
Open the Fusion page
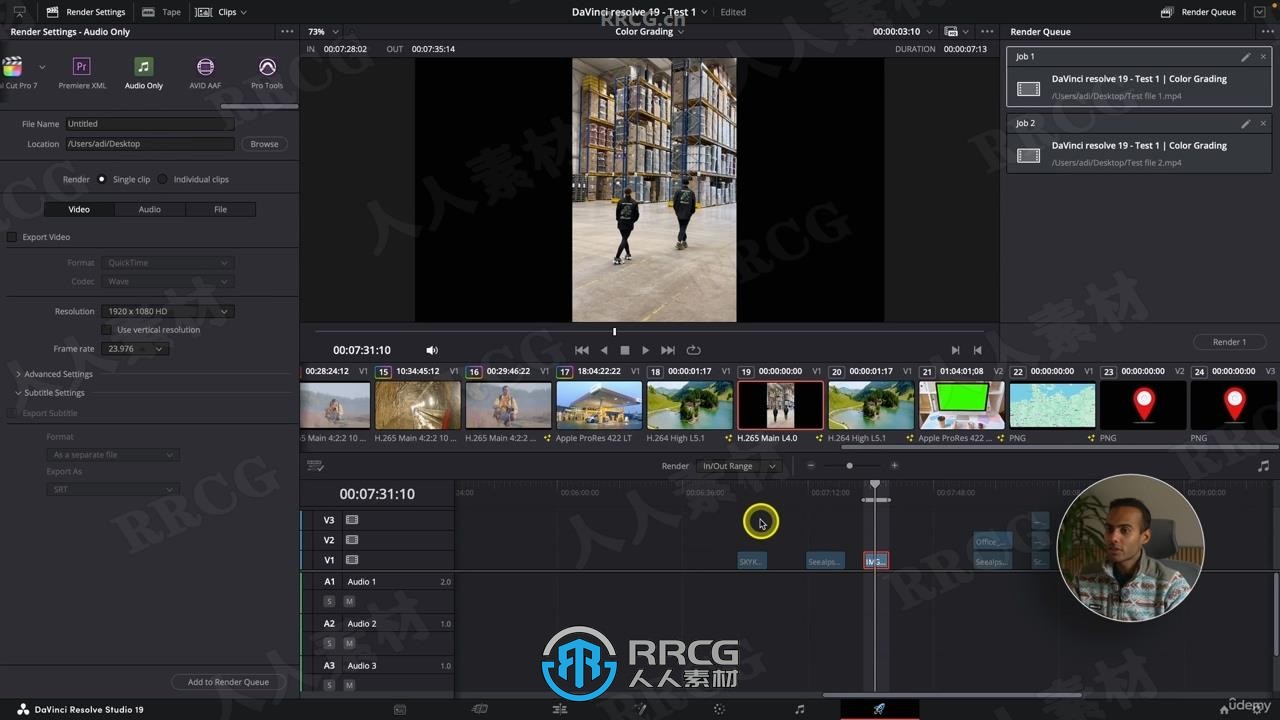click(x=640, y=709)
